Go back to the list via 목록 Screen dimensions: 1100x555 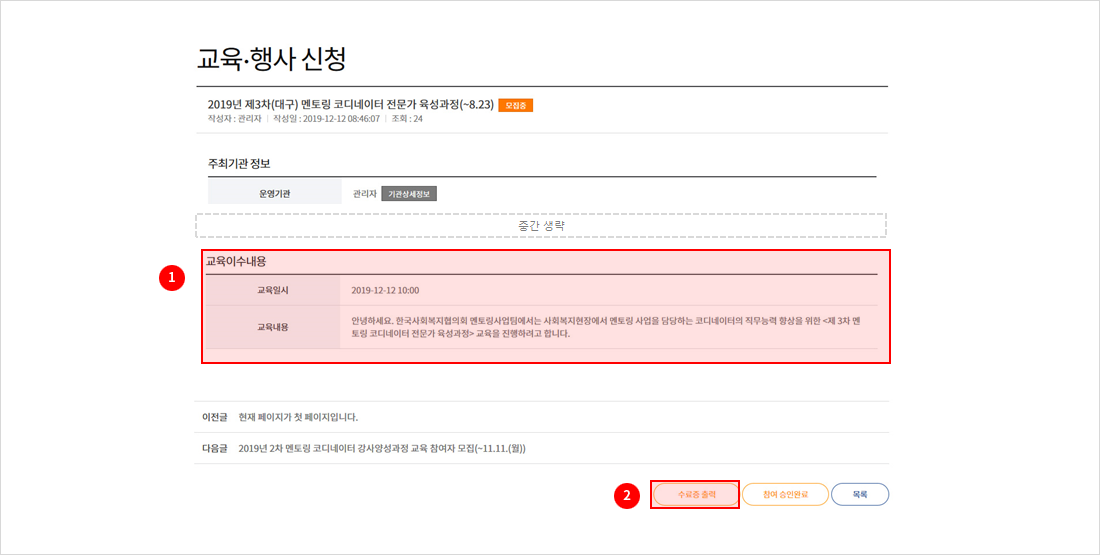[859, 494]
